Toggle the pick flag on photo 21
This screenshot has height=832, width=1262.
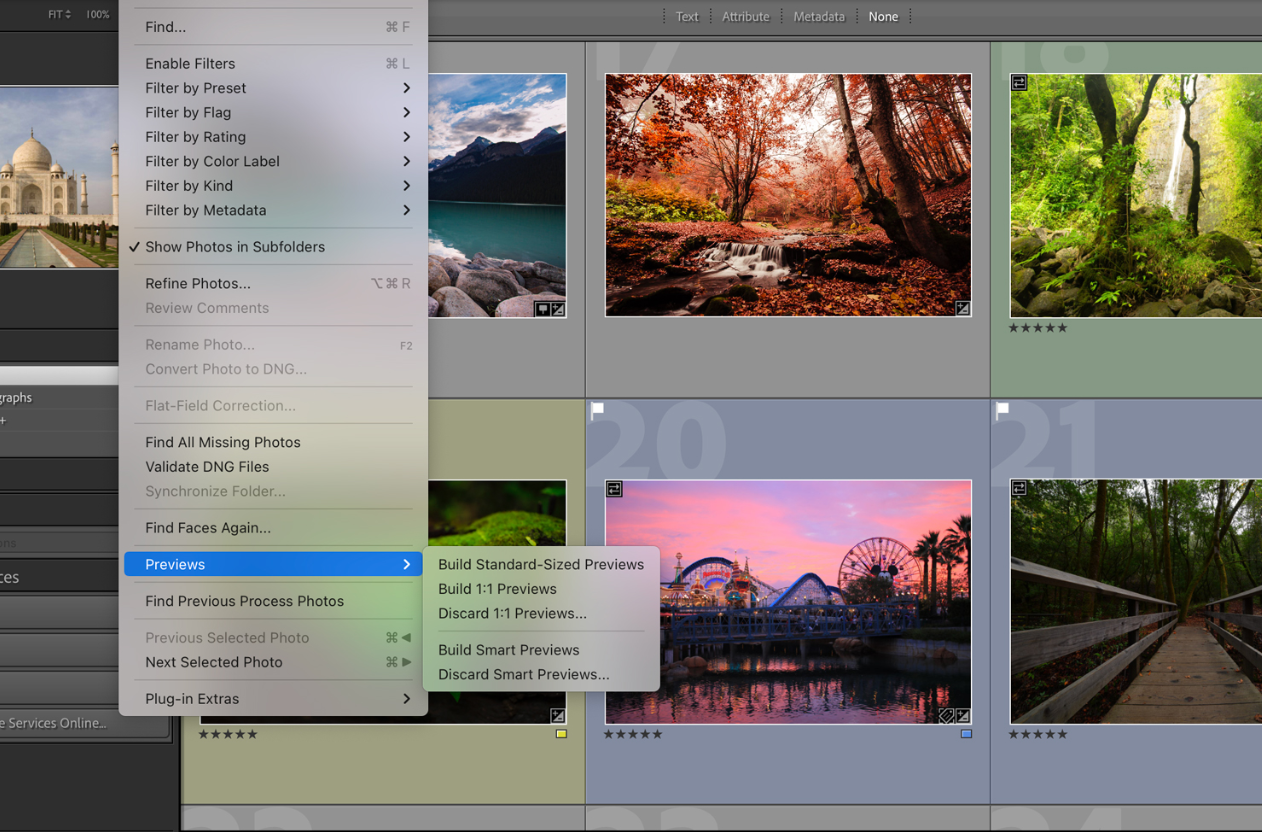(x=1001, y=408)
